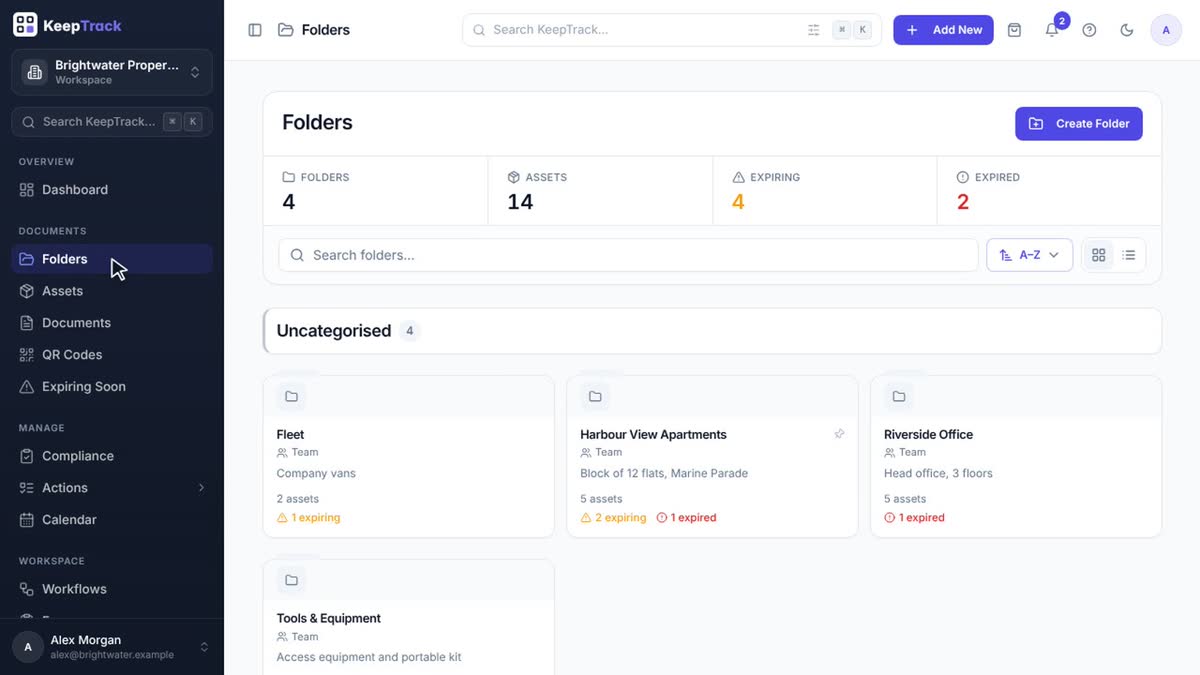Viewport: 1200px width, 675px height.
Task: Expand the Actions submenu chevron
Action: (x=201, y=488)
